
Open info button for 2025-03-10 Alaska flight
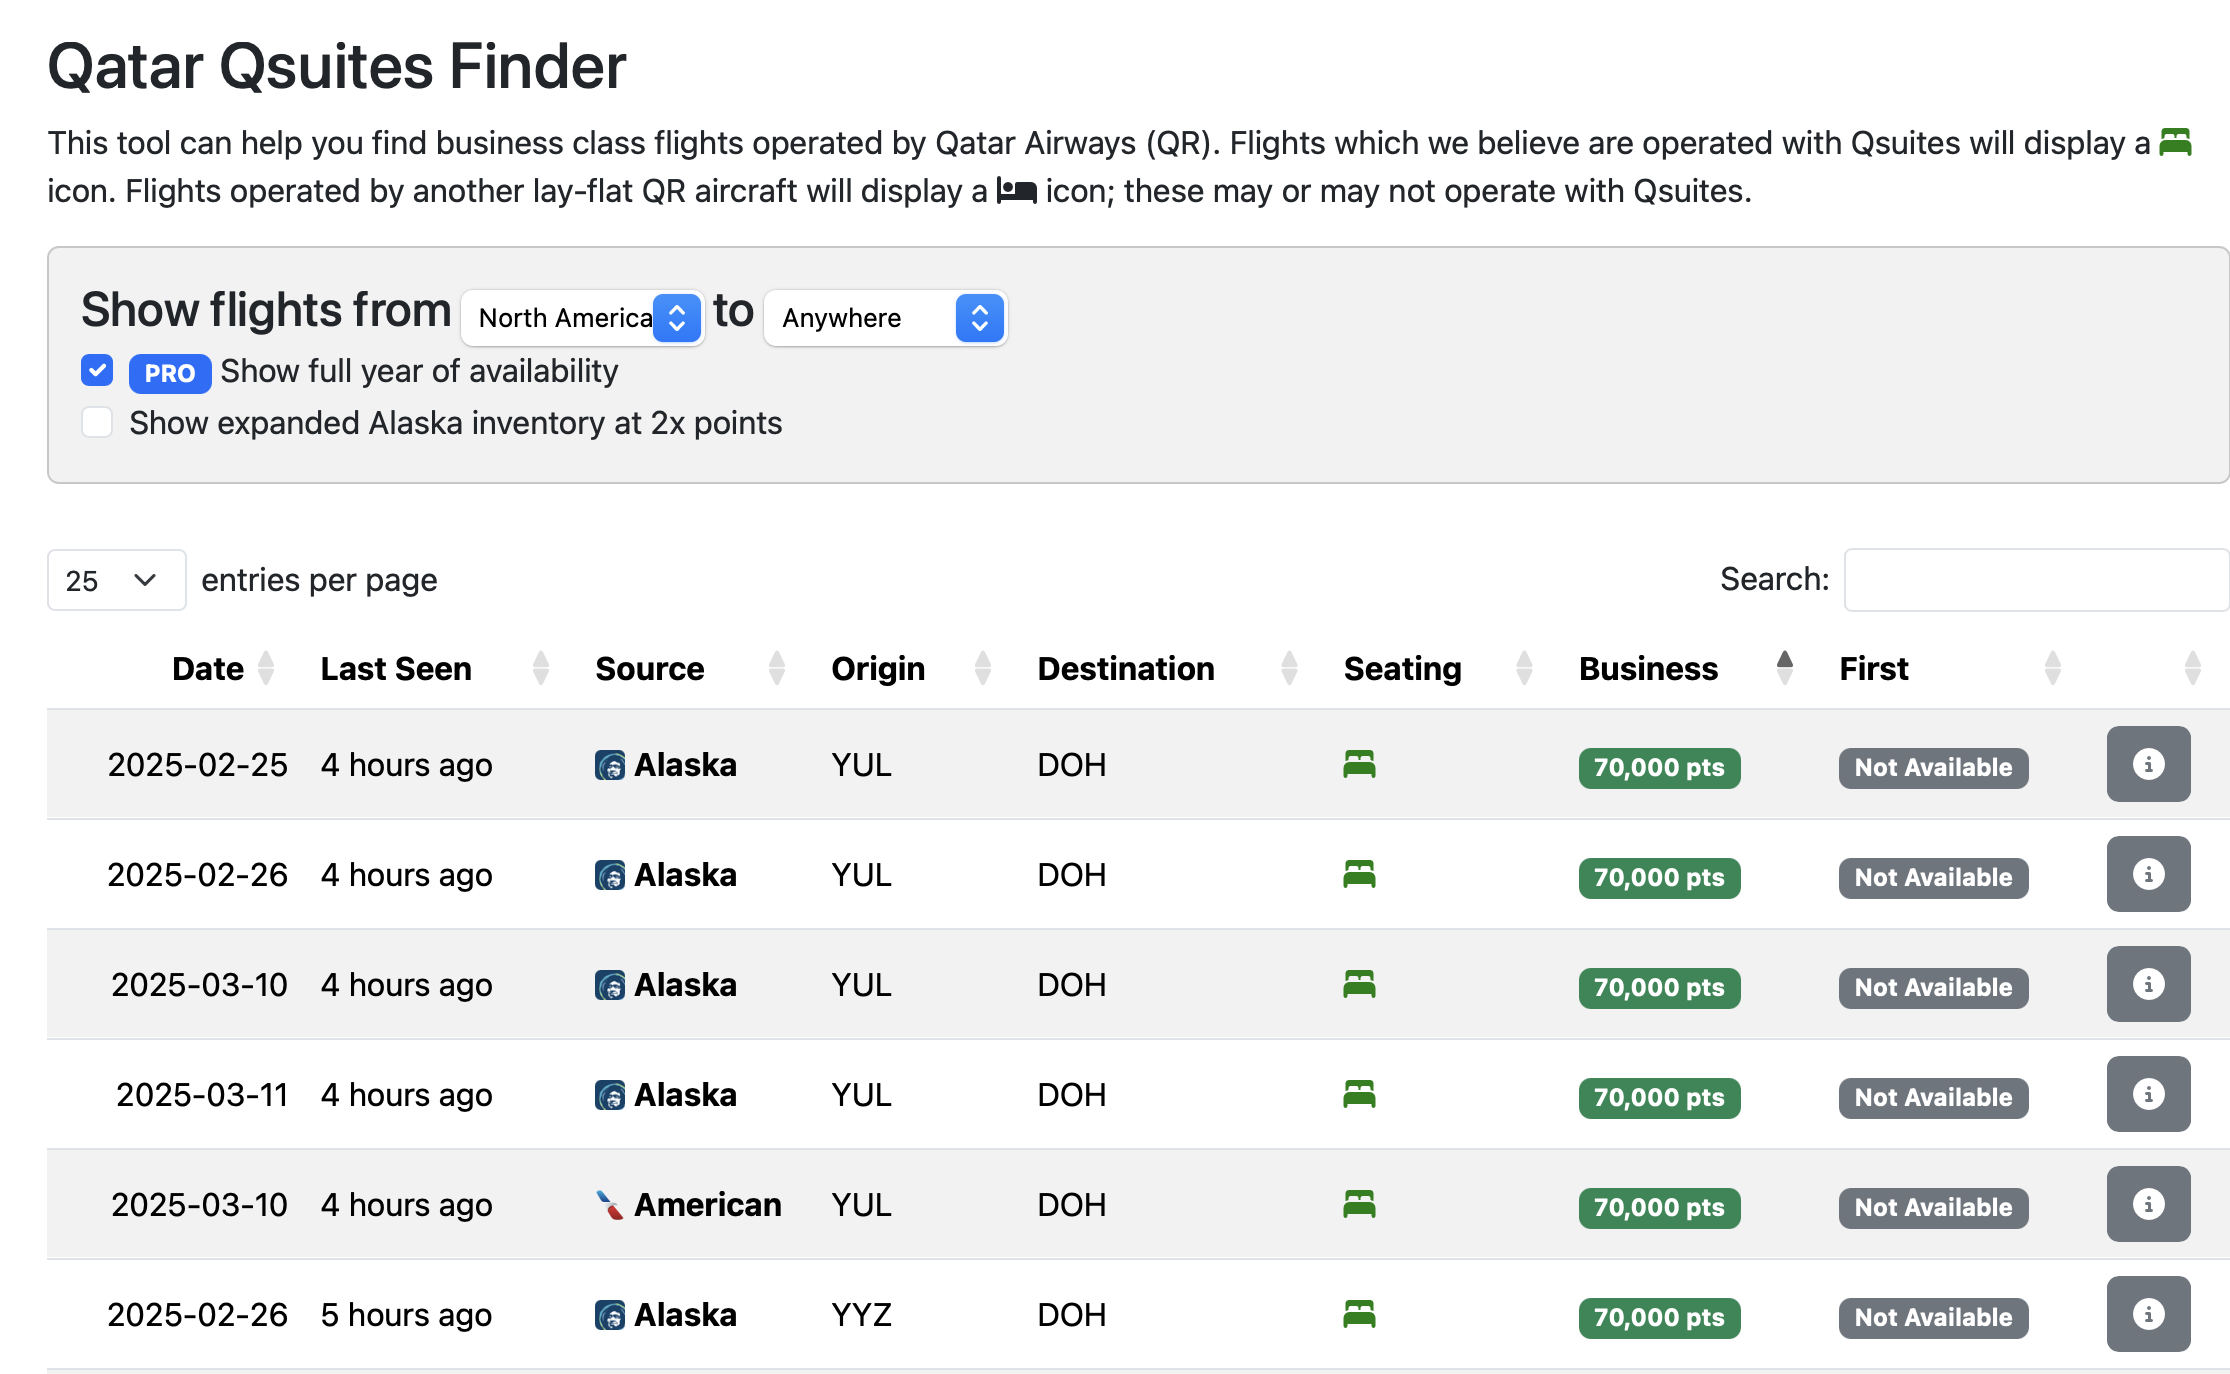[2148, 984]
